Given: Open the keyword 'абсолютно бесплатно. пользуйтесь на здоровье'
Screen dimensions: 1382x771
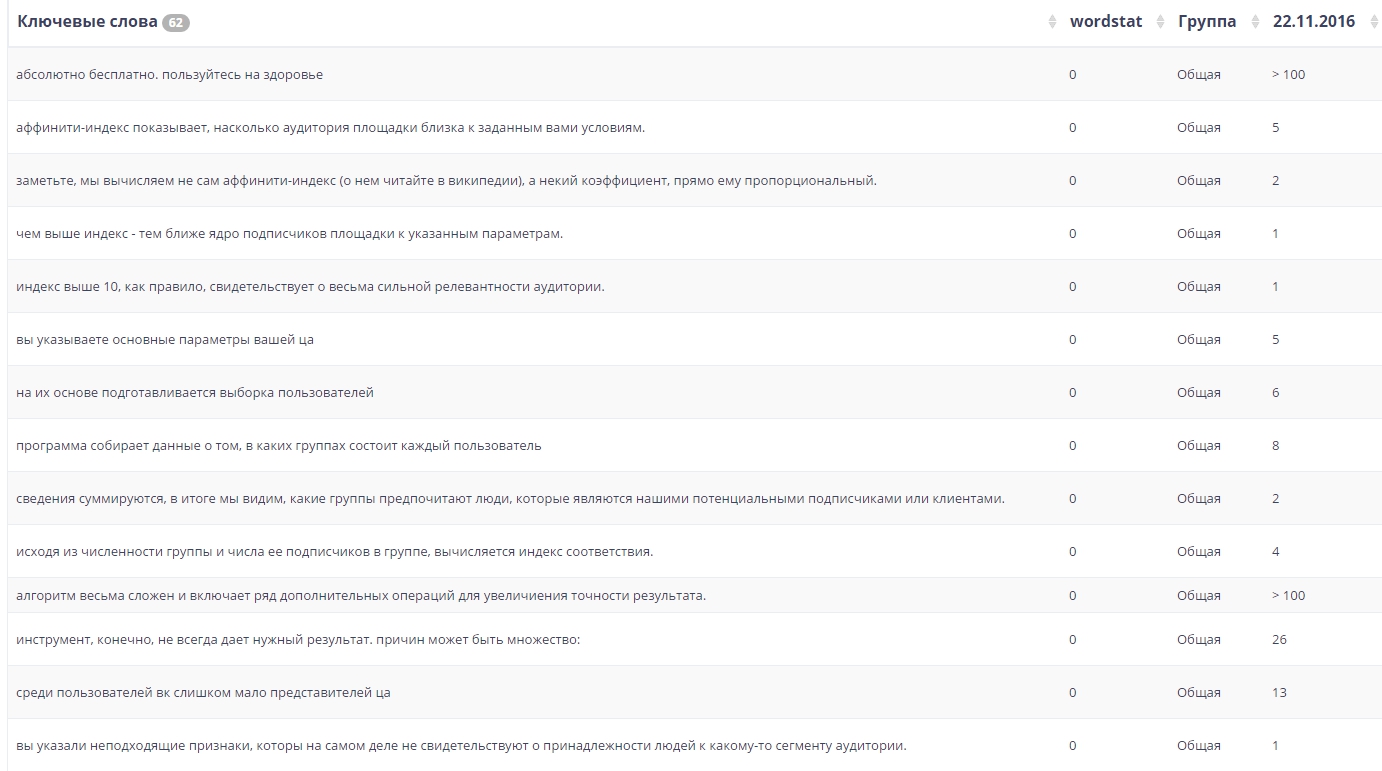Looking at the screenshot, I should tap(169, 75).
